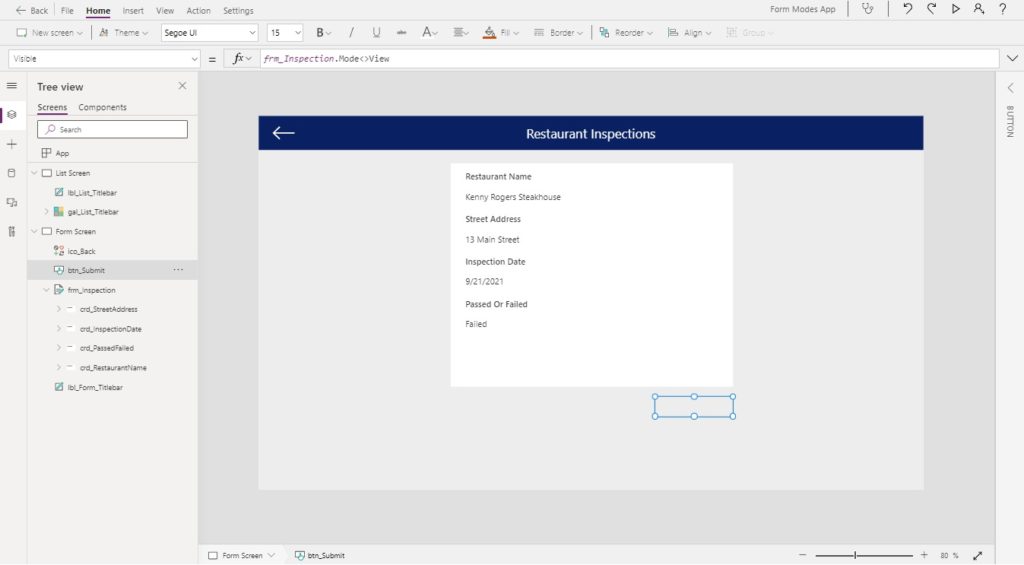Open the File menu
Image resolution: width=1024 pixels, height=565 pixels.
(67, 10)
